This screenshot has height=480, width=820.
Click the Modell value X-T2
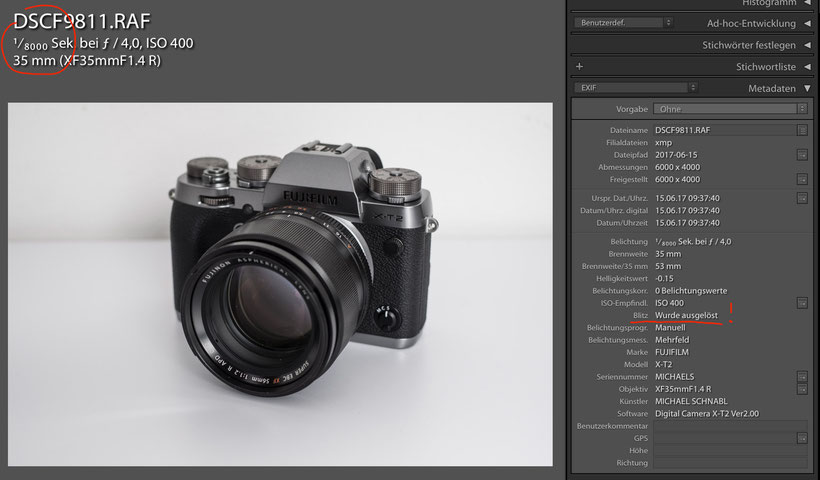663,364
